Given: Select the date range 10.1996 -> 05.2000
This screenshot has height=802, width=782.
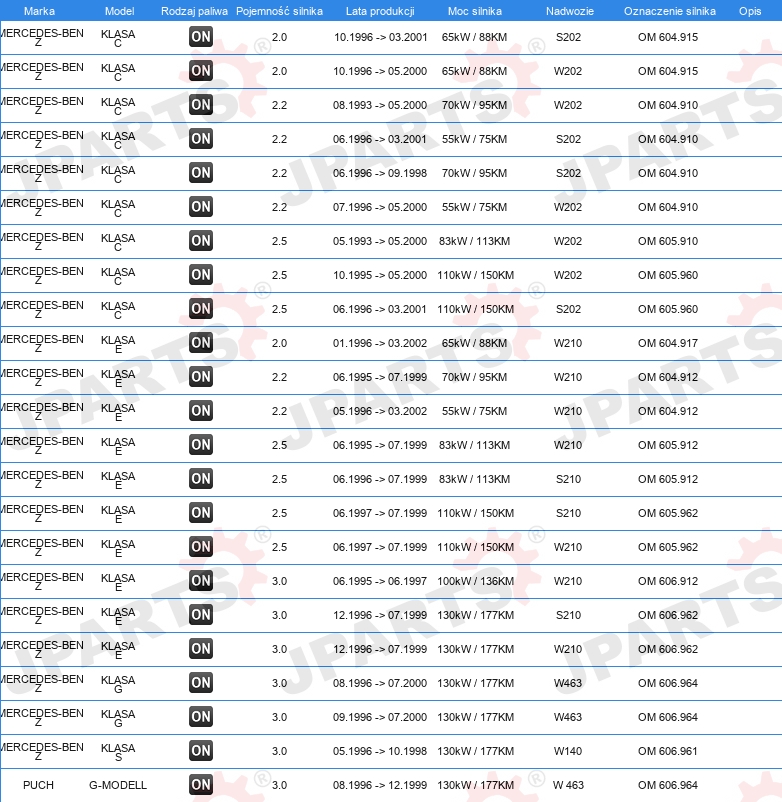Looking at the screenshot, I should pyautogui.click(x=380, y=71).
